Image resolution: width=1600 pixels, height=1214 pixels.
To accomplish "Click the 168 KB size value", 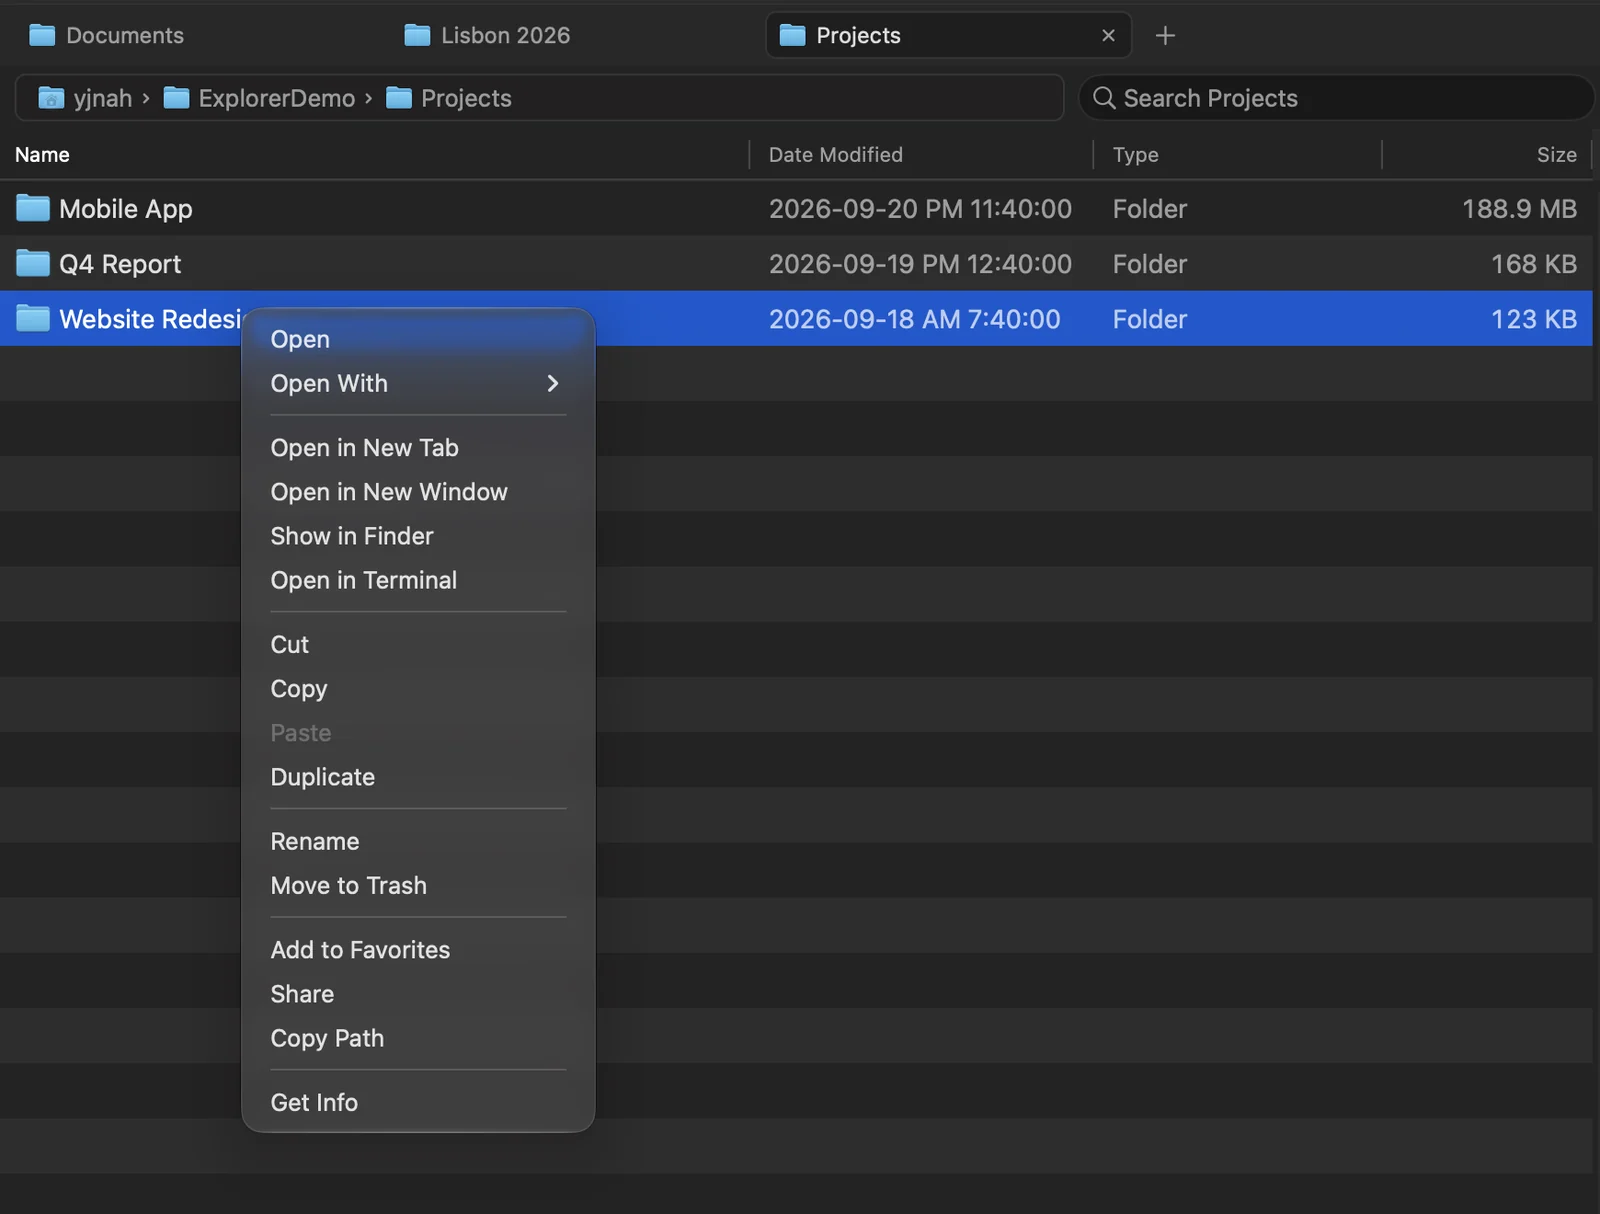I will pyautogui.click(x=1534, y=264).
